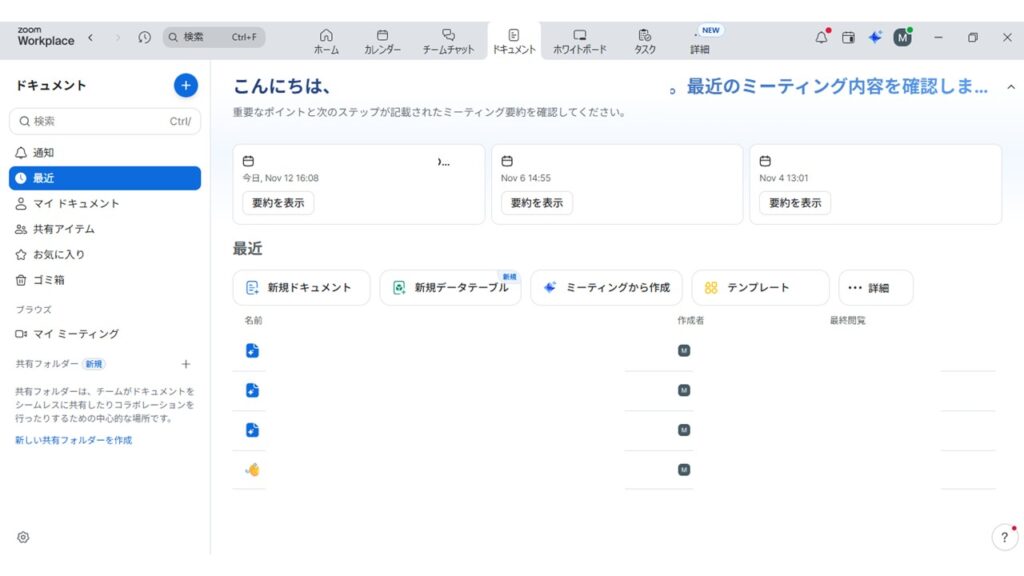The image size is (1024, 576).
Task: Open the 詳細 tab in top navigation
Action: (700, 42)
